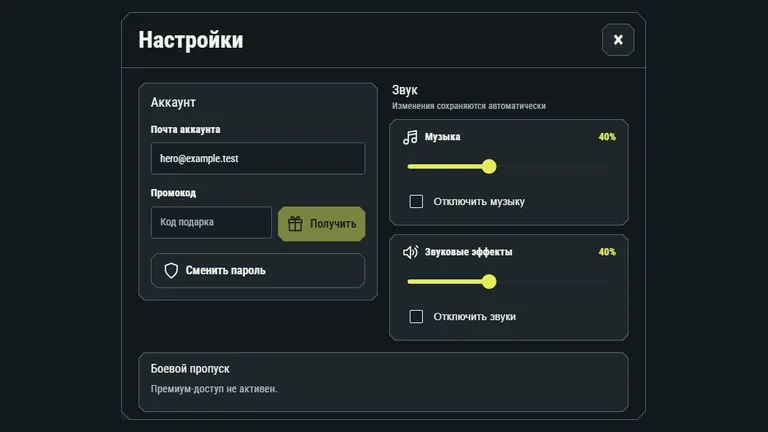Click the Музыка 40% value

(x=607, y=137)
